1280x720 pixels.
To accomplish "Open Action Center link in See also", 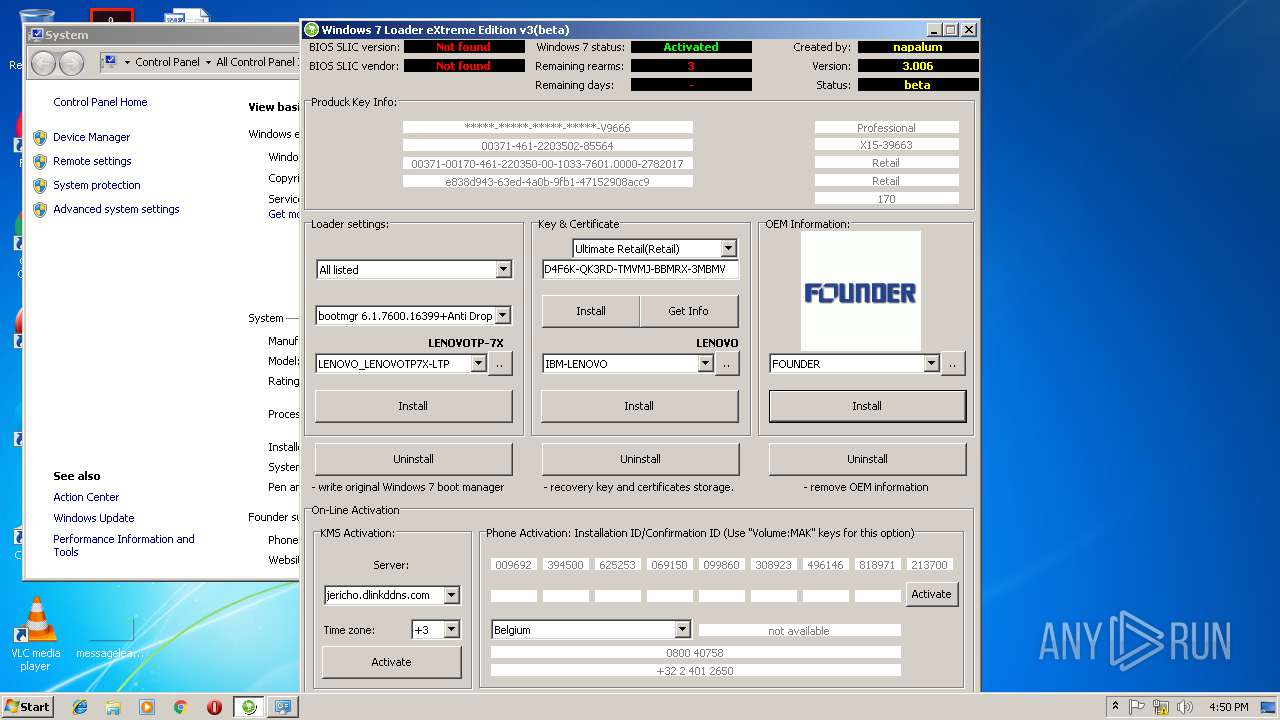I will click(x=86, y=497).
